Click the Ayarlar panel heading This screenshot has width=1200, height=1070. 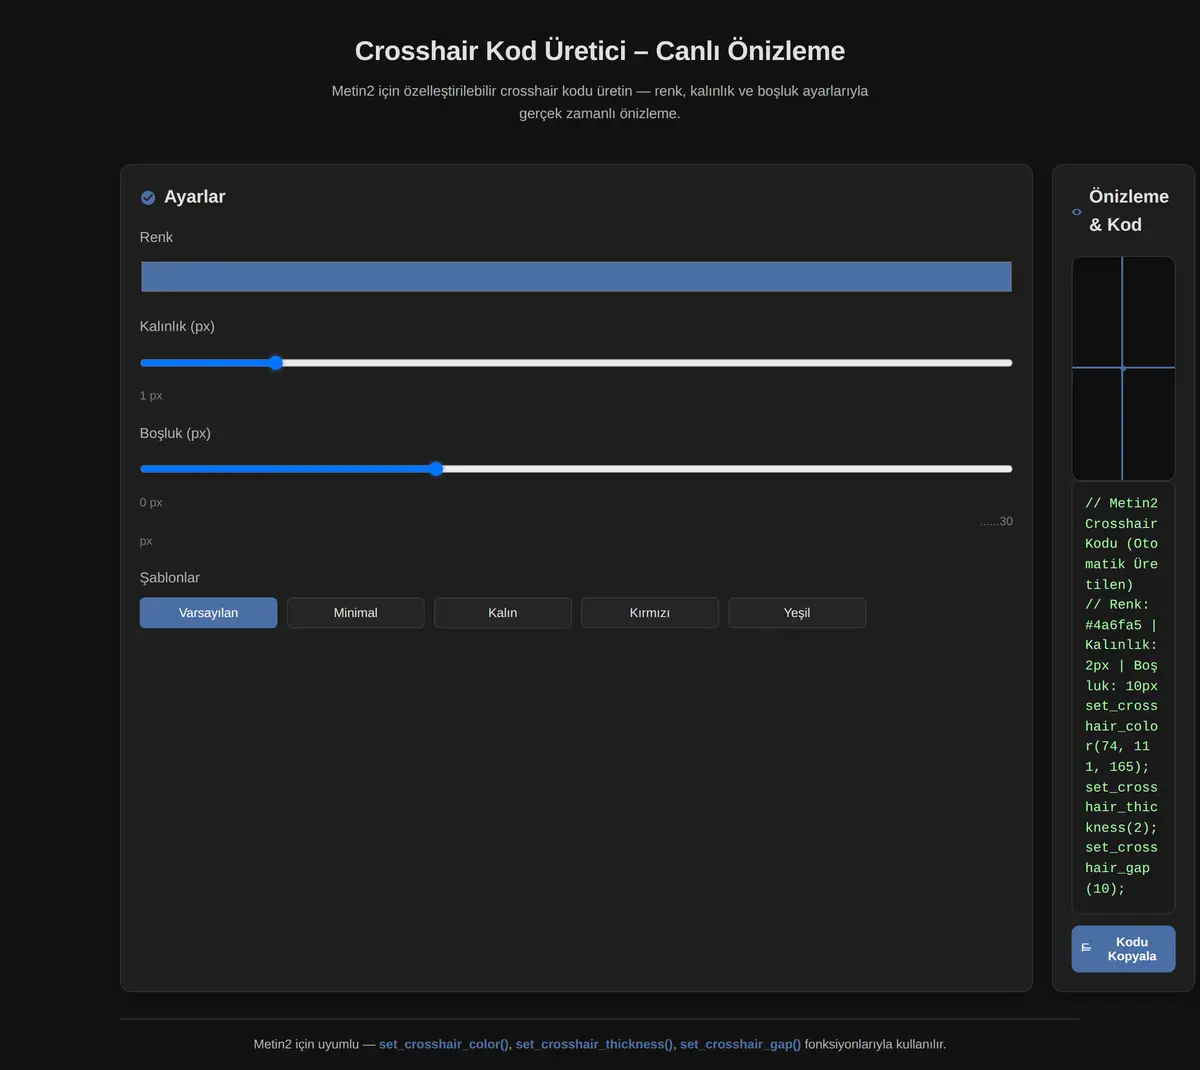pyautogui.click(x=194, y=197)
